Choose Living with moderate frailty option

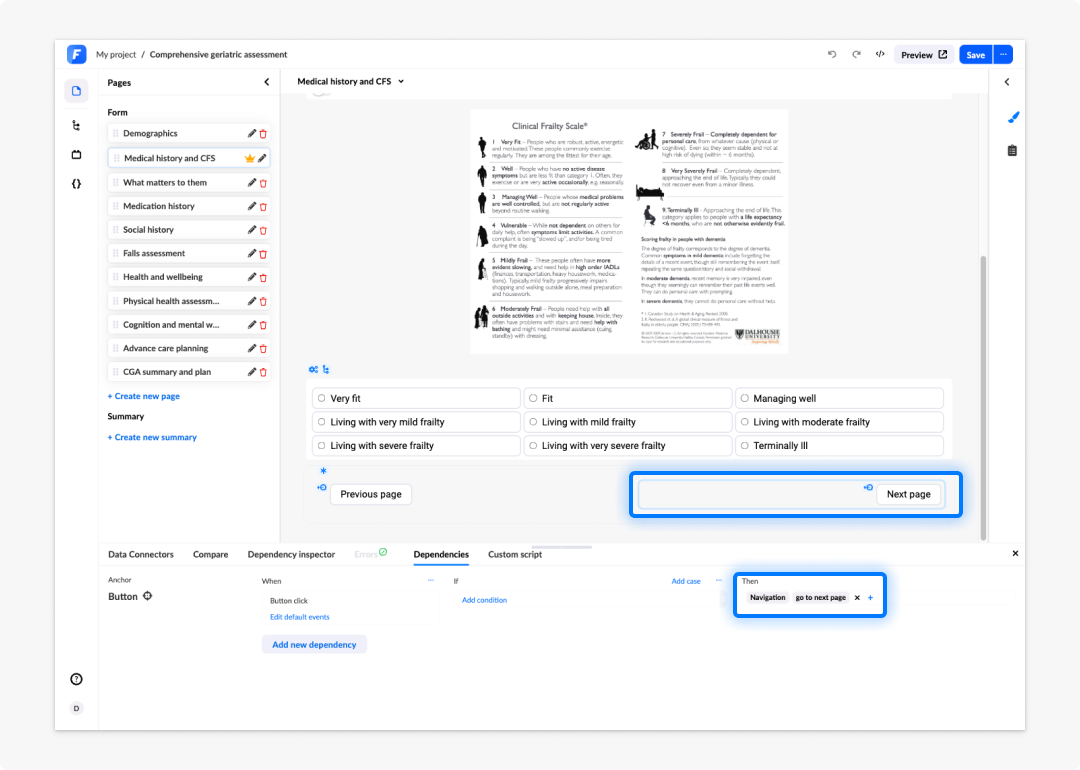pyautogui.click(x=839, y=422)
